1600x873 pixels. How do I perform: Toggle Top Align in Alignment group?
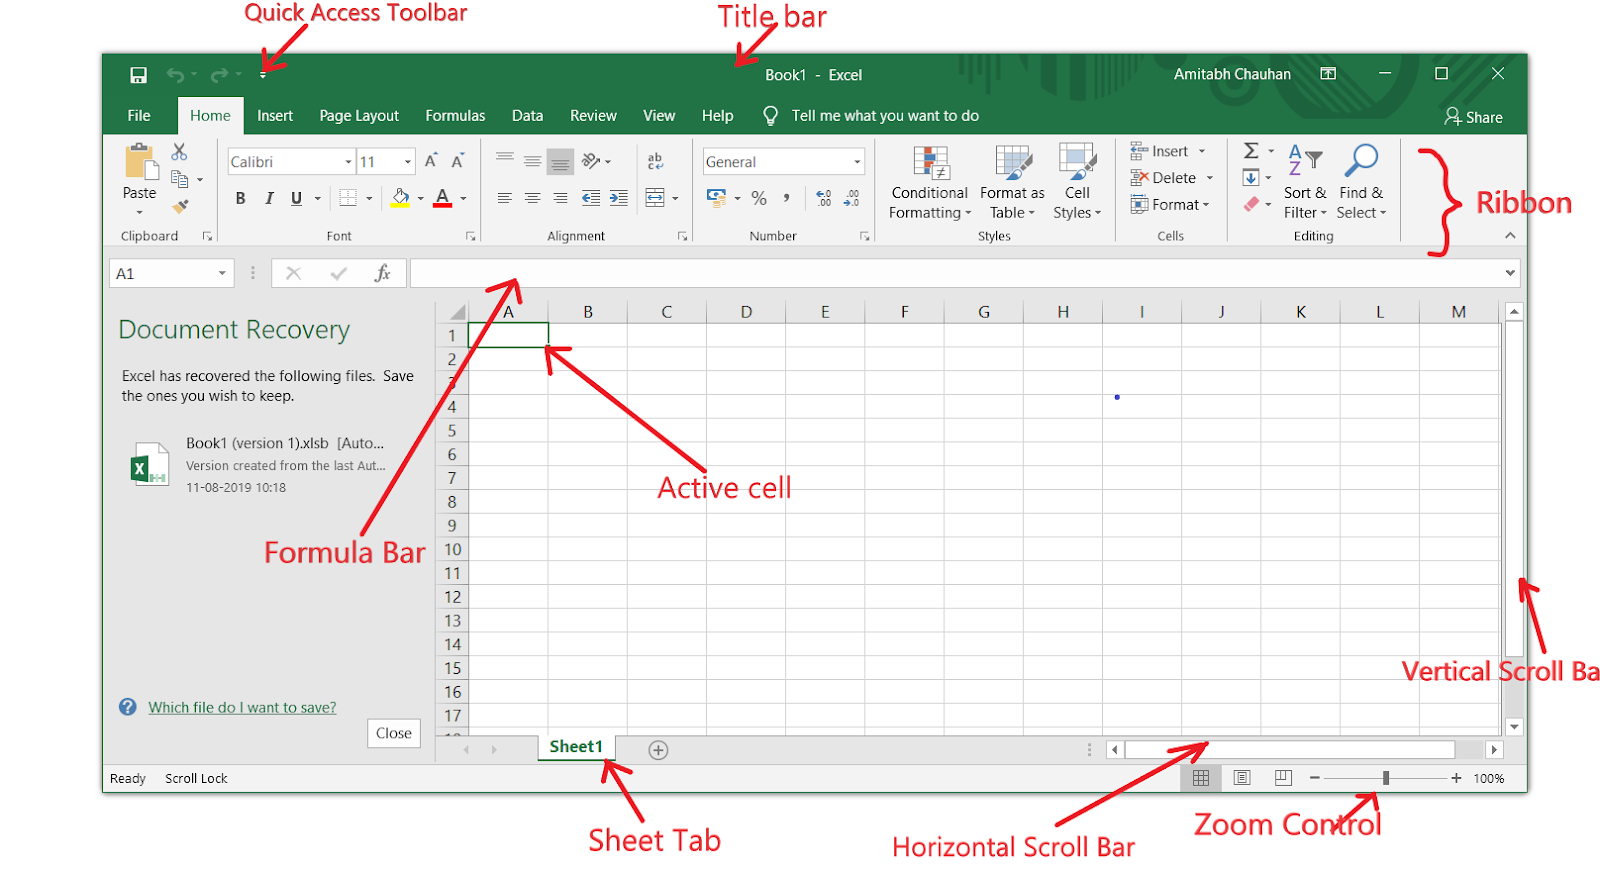pos(505,161)
